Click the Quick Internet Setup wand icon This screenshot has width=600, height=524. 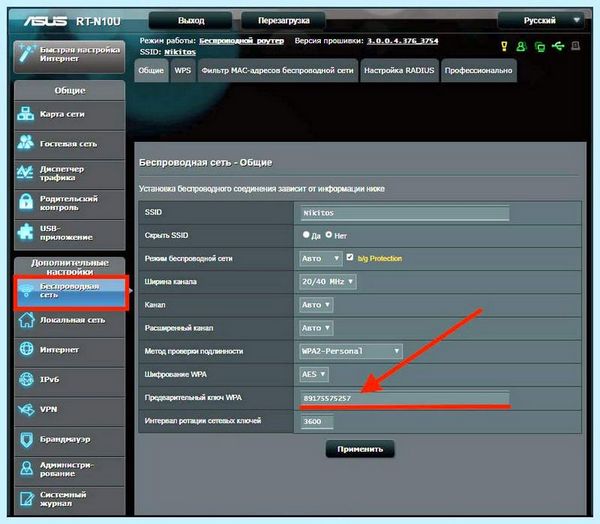pyautogui.click(x=26, y=53)
